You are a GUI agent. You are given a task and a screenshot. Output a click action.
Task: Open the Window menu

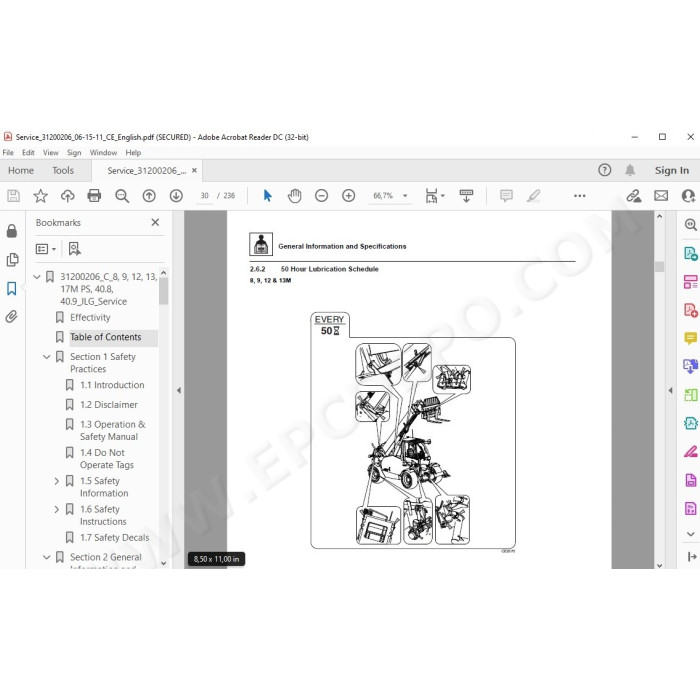(x=103, y=153)
